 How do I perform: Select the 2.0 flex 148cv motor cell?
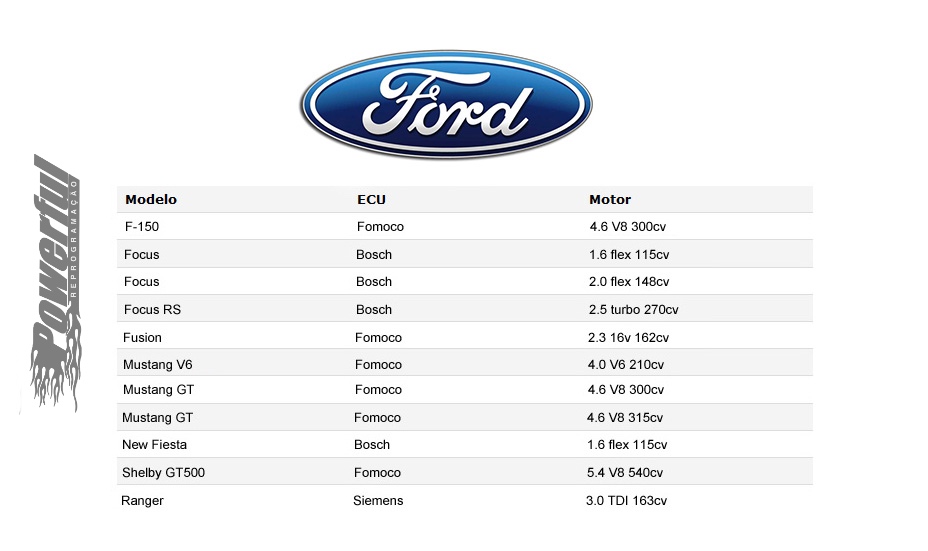tap(629, 282)
